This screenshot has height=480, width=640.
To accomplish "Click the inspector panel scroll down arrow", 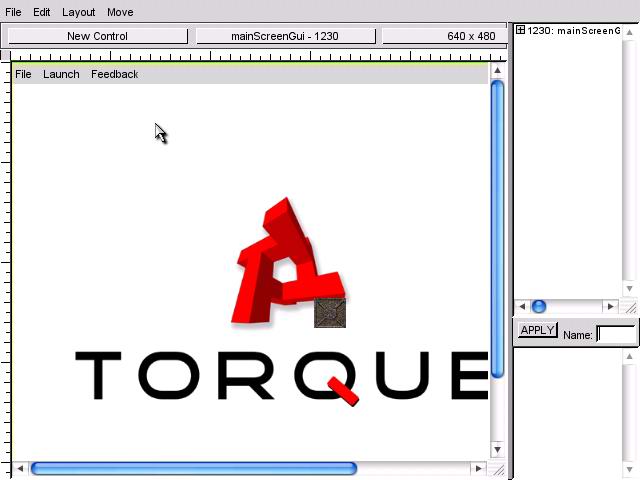I will [629, 470].
